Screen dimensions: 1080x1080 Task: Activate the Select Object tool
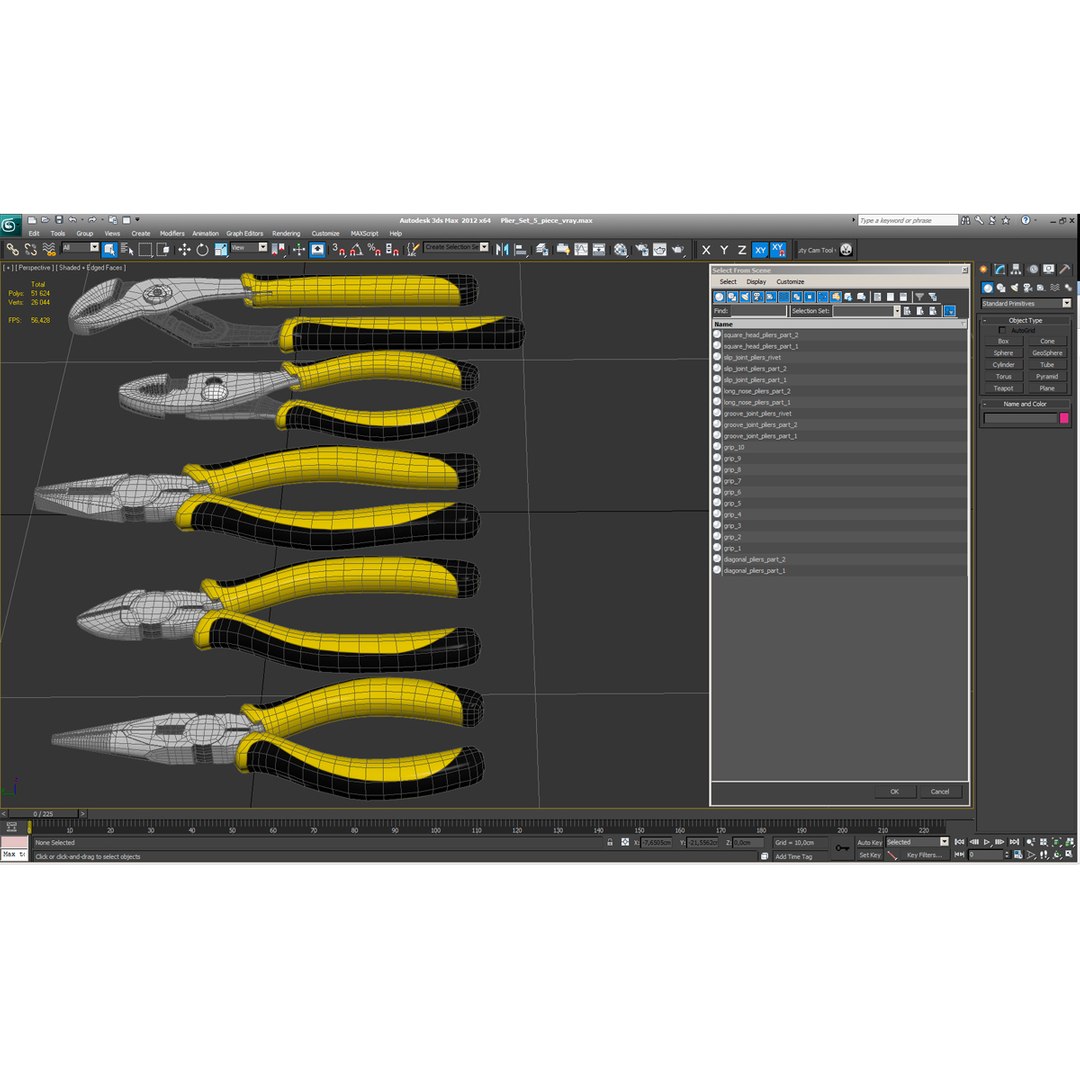click(109, 249)
